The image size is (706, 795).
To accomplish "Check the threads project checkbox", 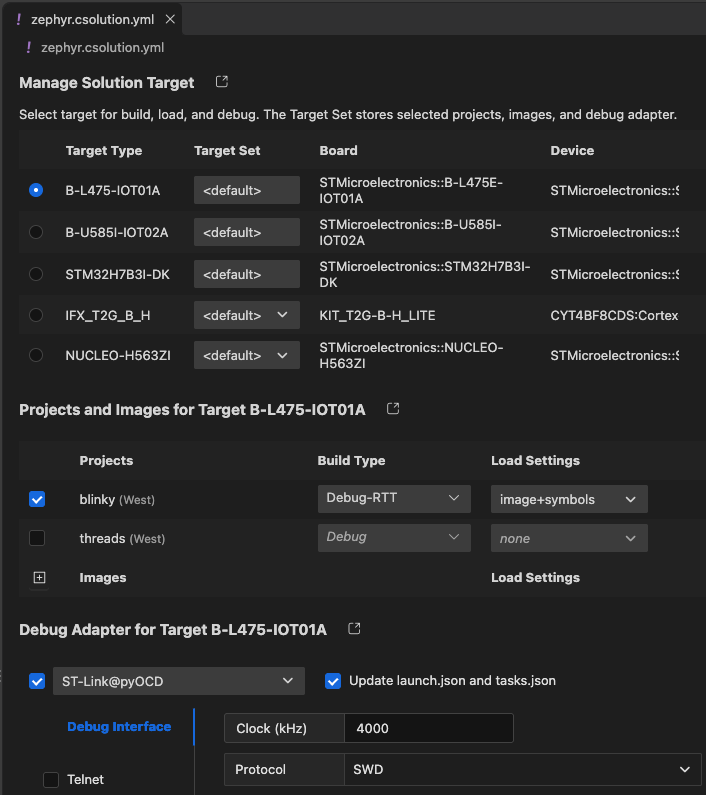I will click(x=37, y=538).
